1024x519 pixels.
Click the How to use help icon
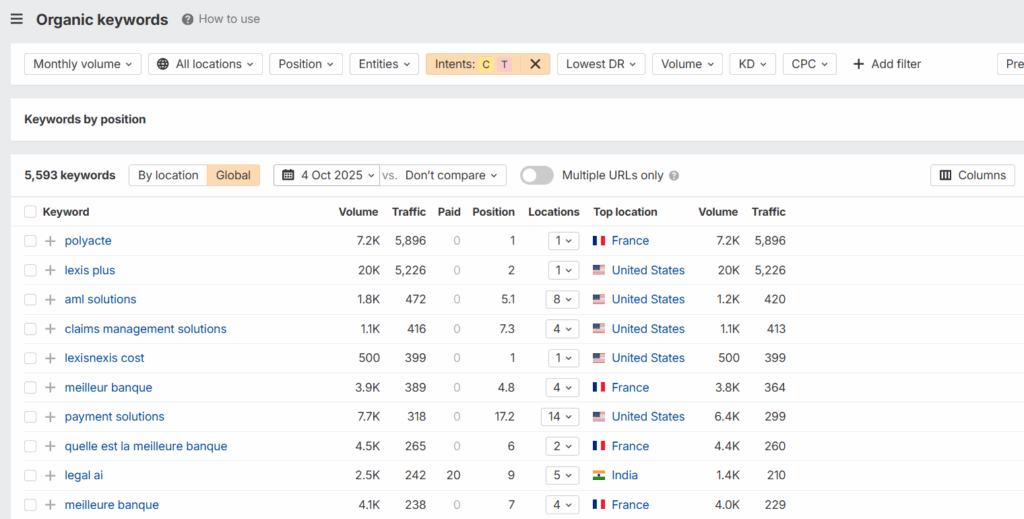coord(188,19)
